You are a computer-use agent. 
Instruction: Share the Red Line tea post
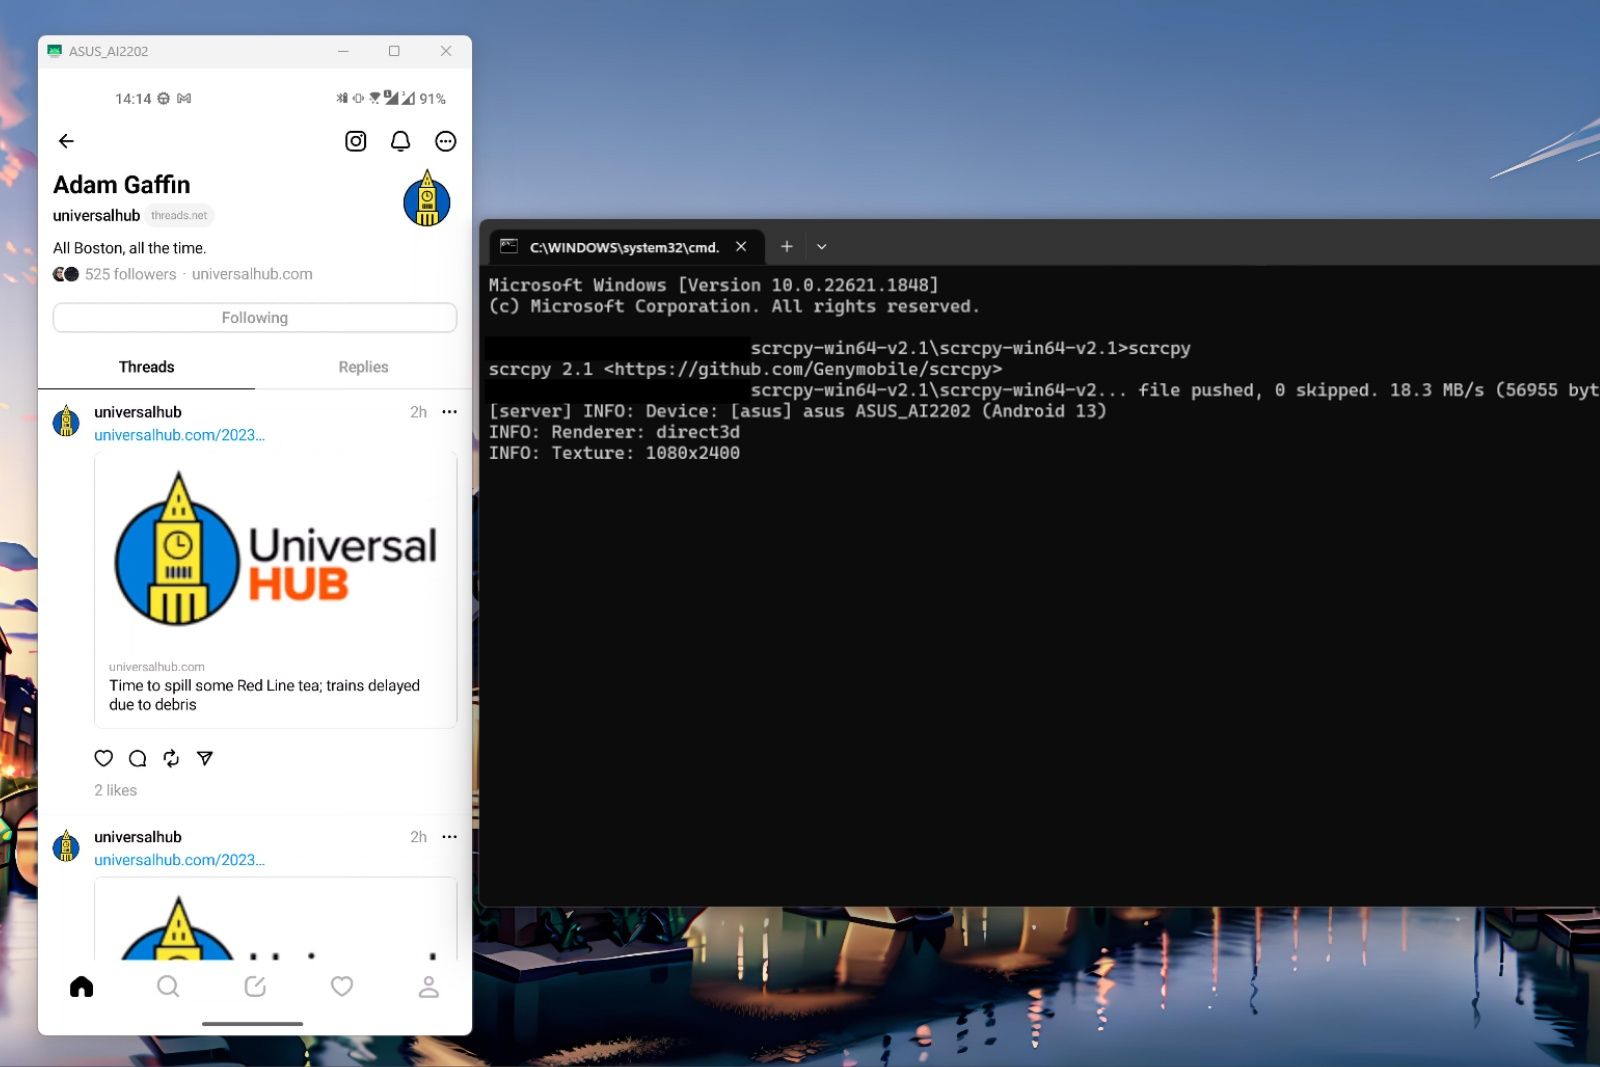click(x=205, y=758)
